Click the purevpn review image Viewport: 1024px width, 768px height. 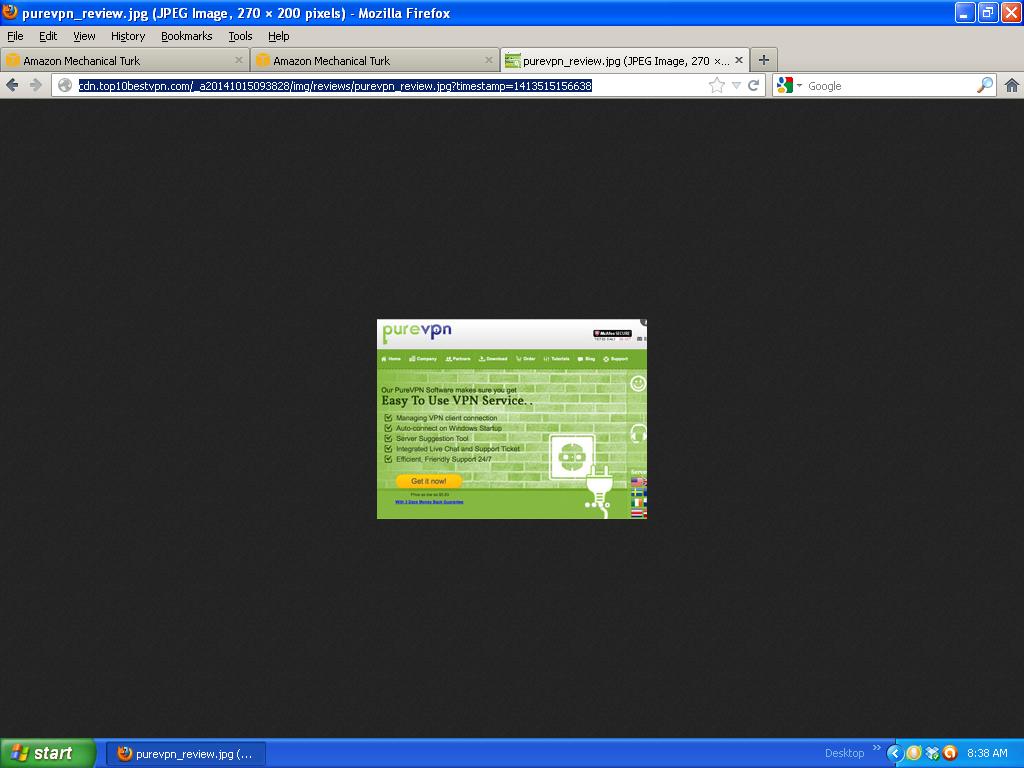pyautogui.click(x=512, y=419)
